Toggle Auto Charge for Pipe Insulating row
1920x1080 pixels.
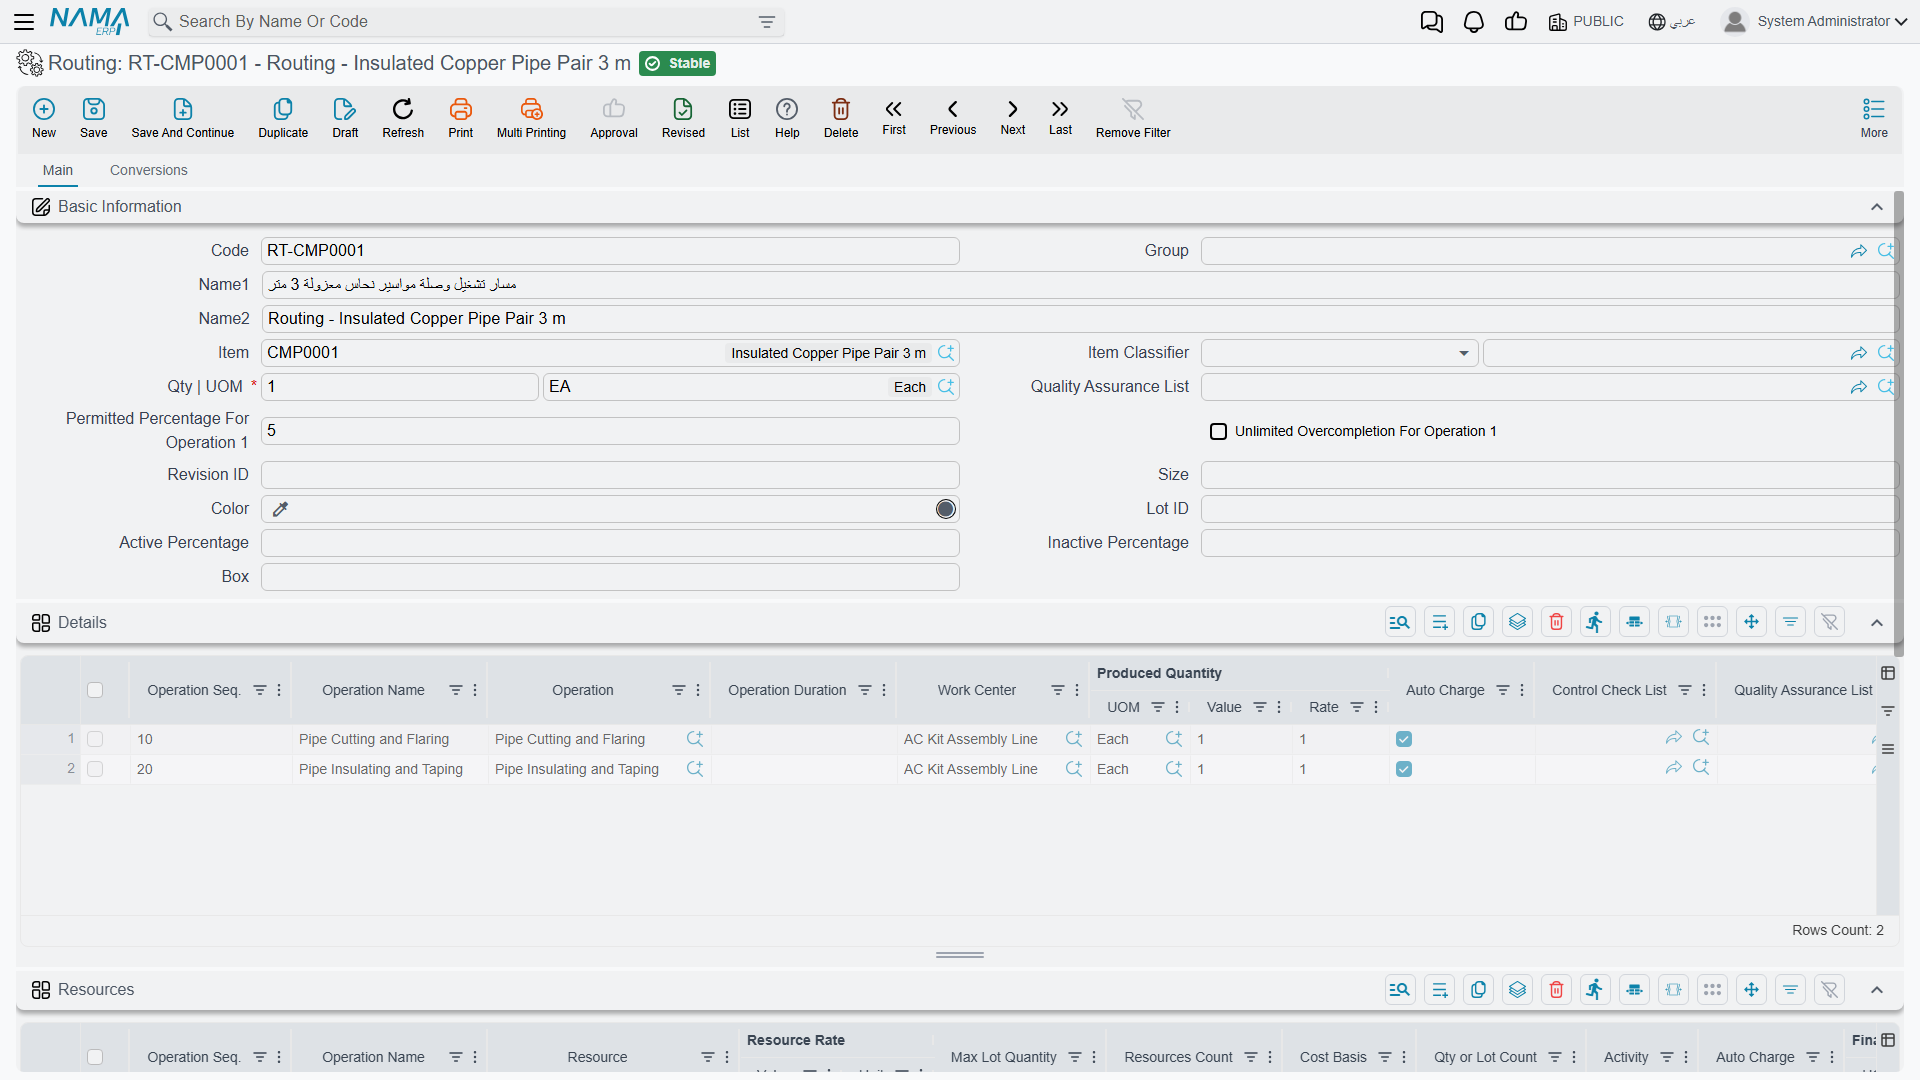[1404, 769]
